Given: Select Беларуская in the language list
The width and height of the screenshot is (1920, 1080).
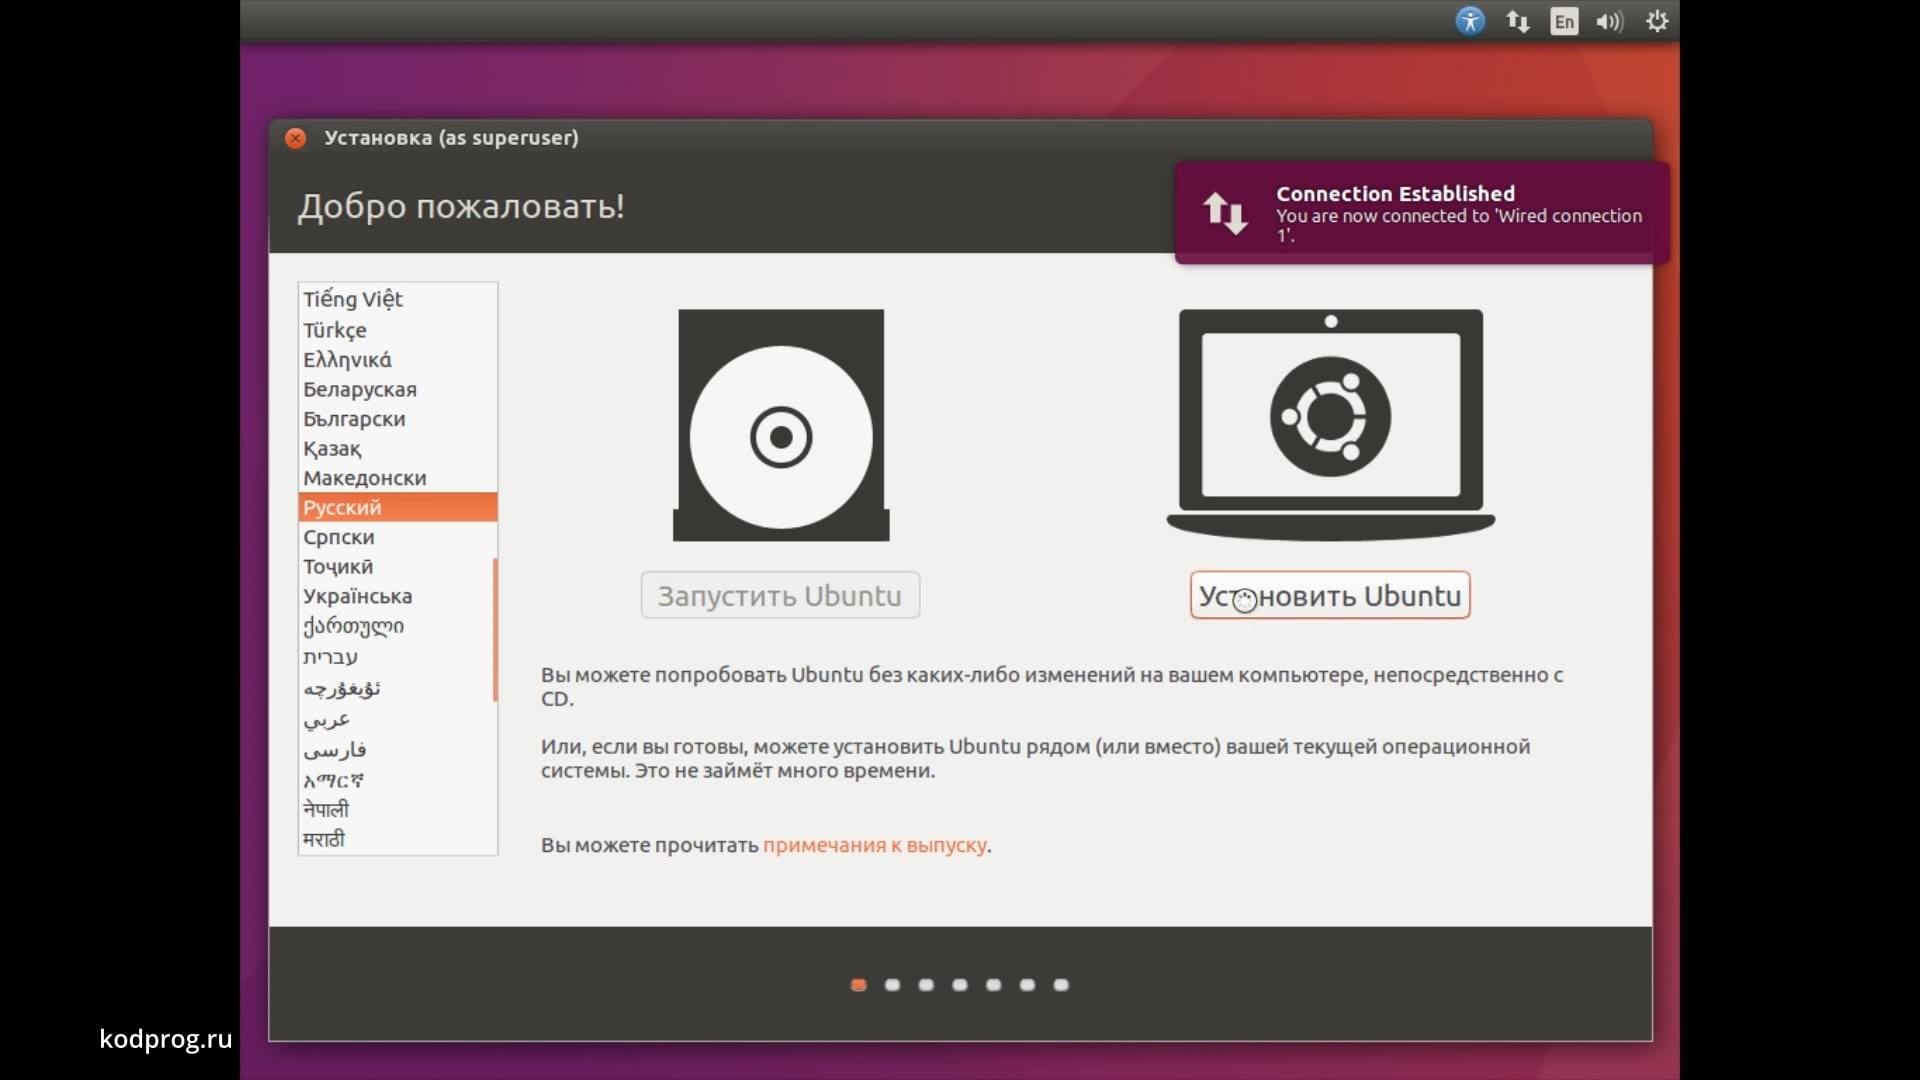Looking at the screenshot, I should click(398, 389).
